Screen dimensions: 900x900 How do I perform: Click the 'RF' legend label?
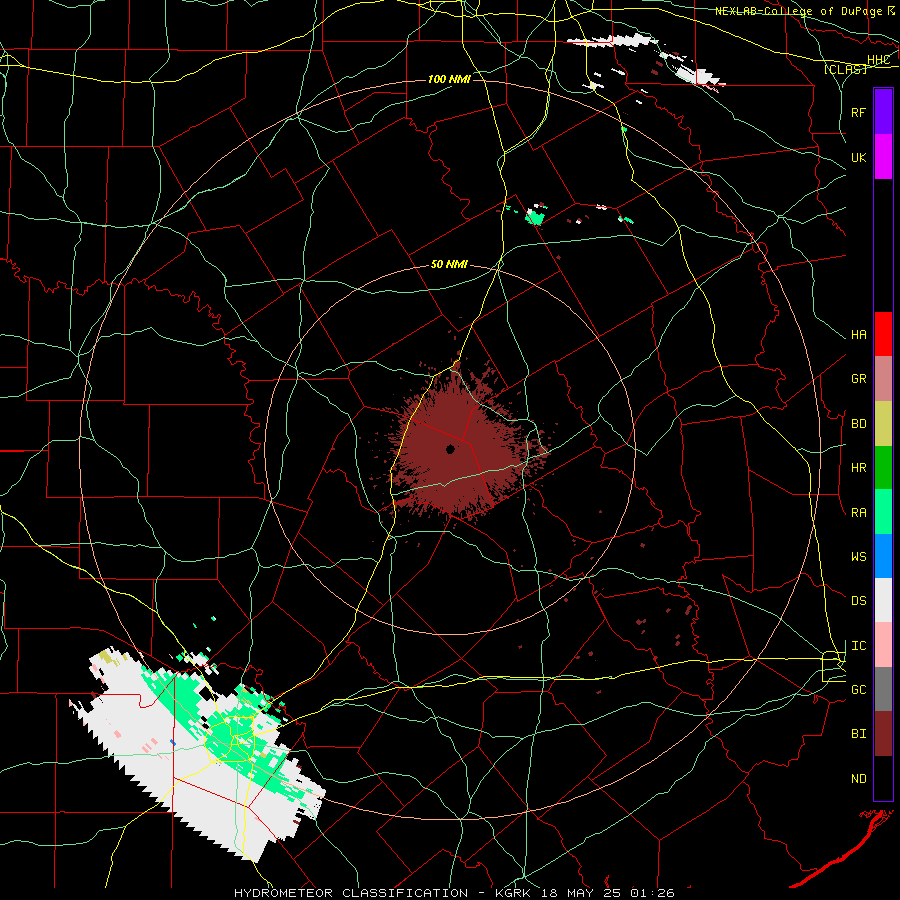click(x=858, y=112)
